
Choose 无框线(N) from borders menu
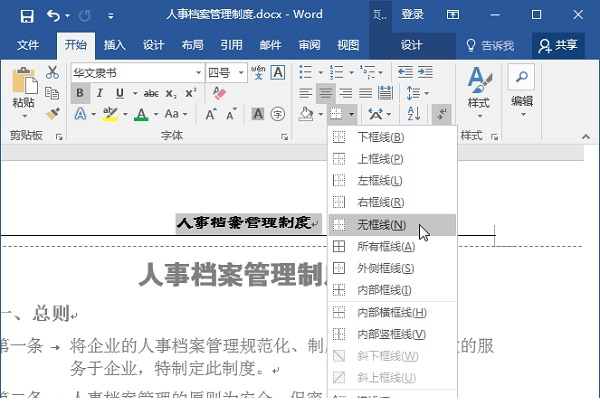click(x=393, y=225)
